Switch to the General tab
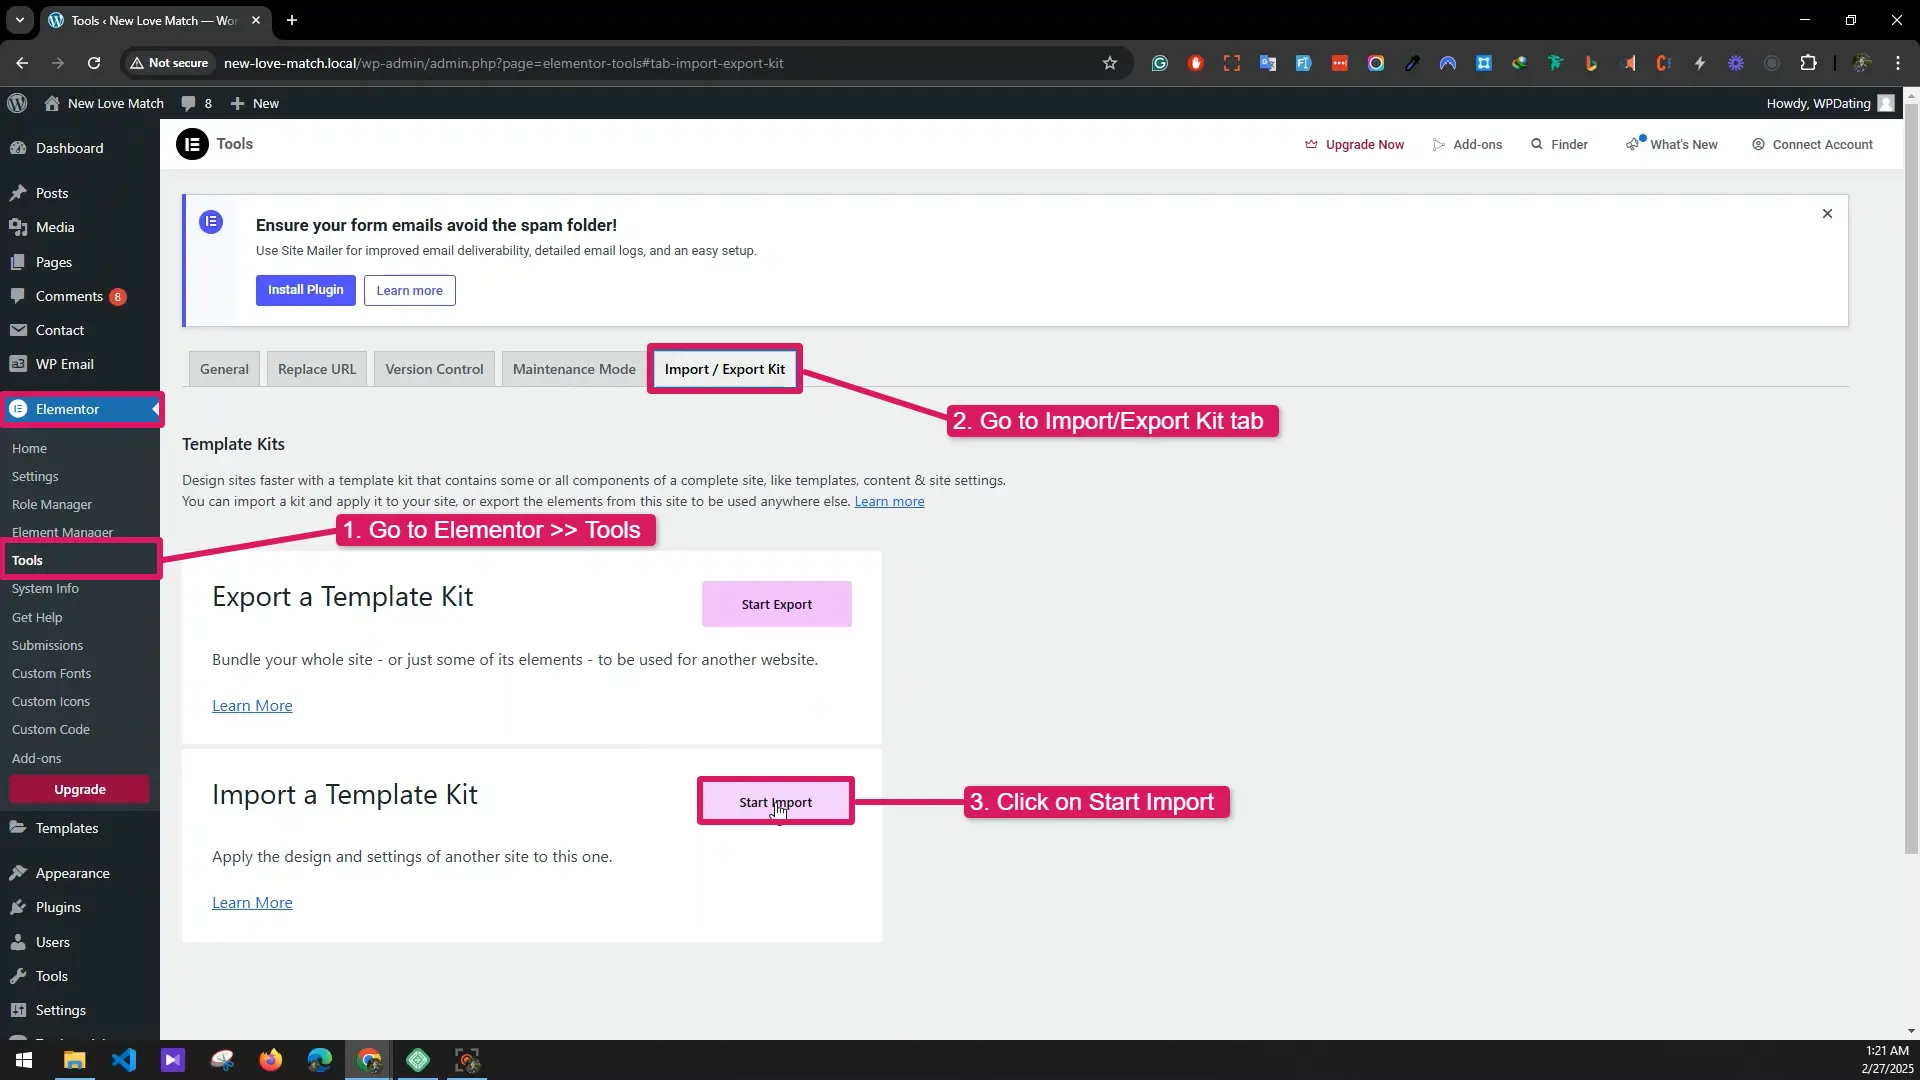Viewport: 1920px width, 1080px height. (224, 369)
